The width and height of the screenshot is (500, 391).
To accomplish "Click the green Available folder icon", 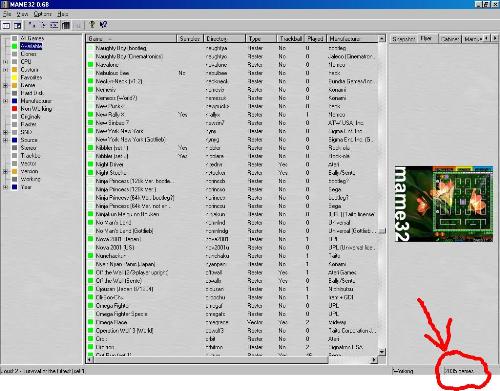I will click(x=15, y=46).
